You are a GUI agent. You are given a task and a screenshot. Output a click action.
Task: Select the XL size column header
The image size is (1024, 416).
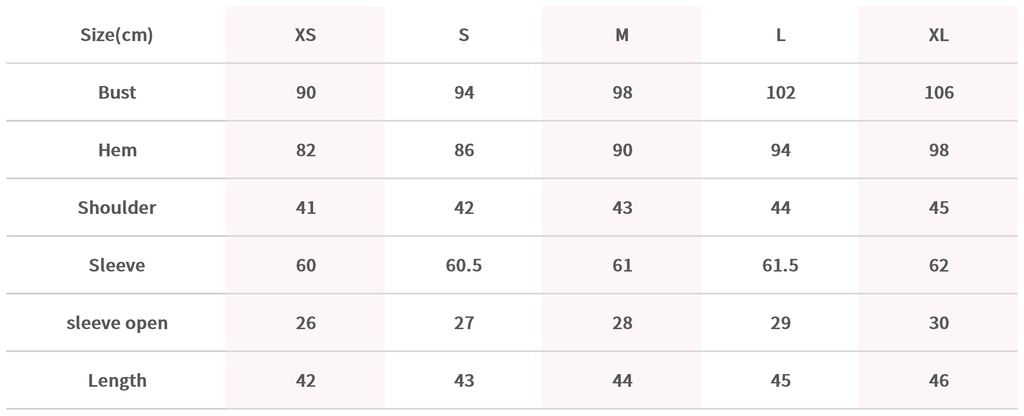(x=939, y=35)
